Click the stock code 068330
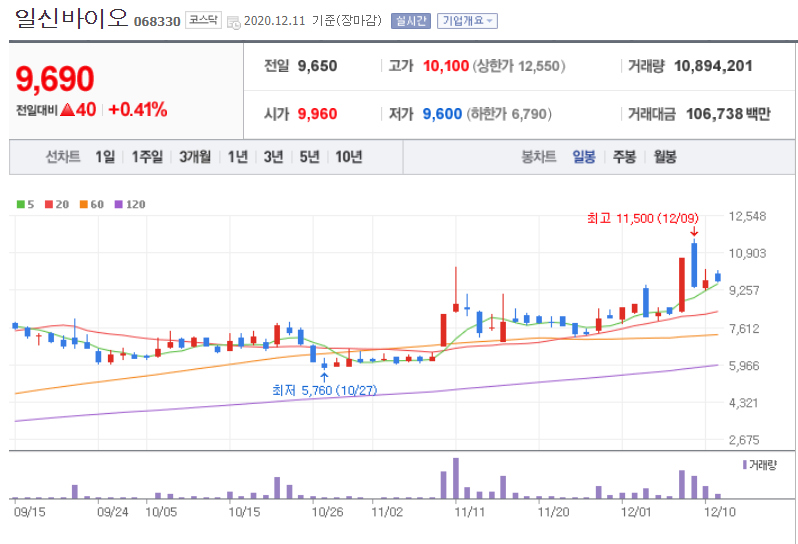The width and height of the screenshot is (798, 544). (157, 21)
